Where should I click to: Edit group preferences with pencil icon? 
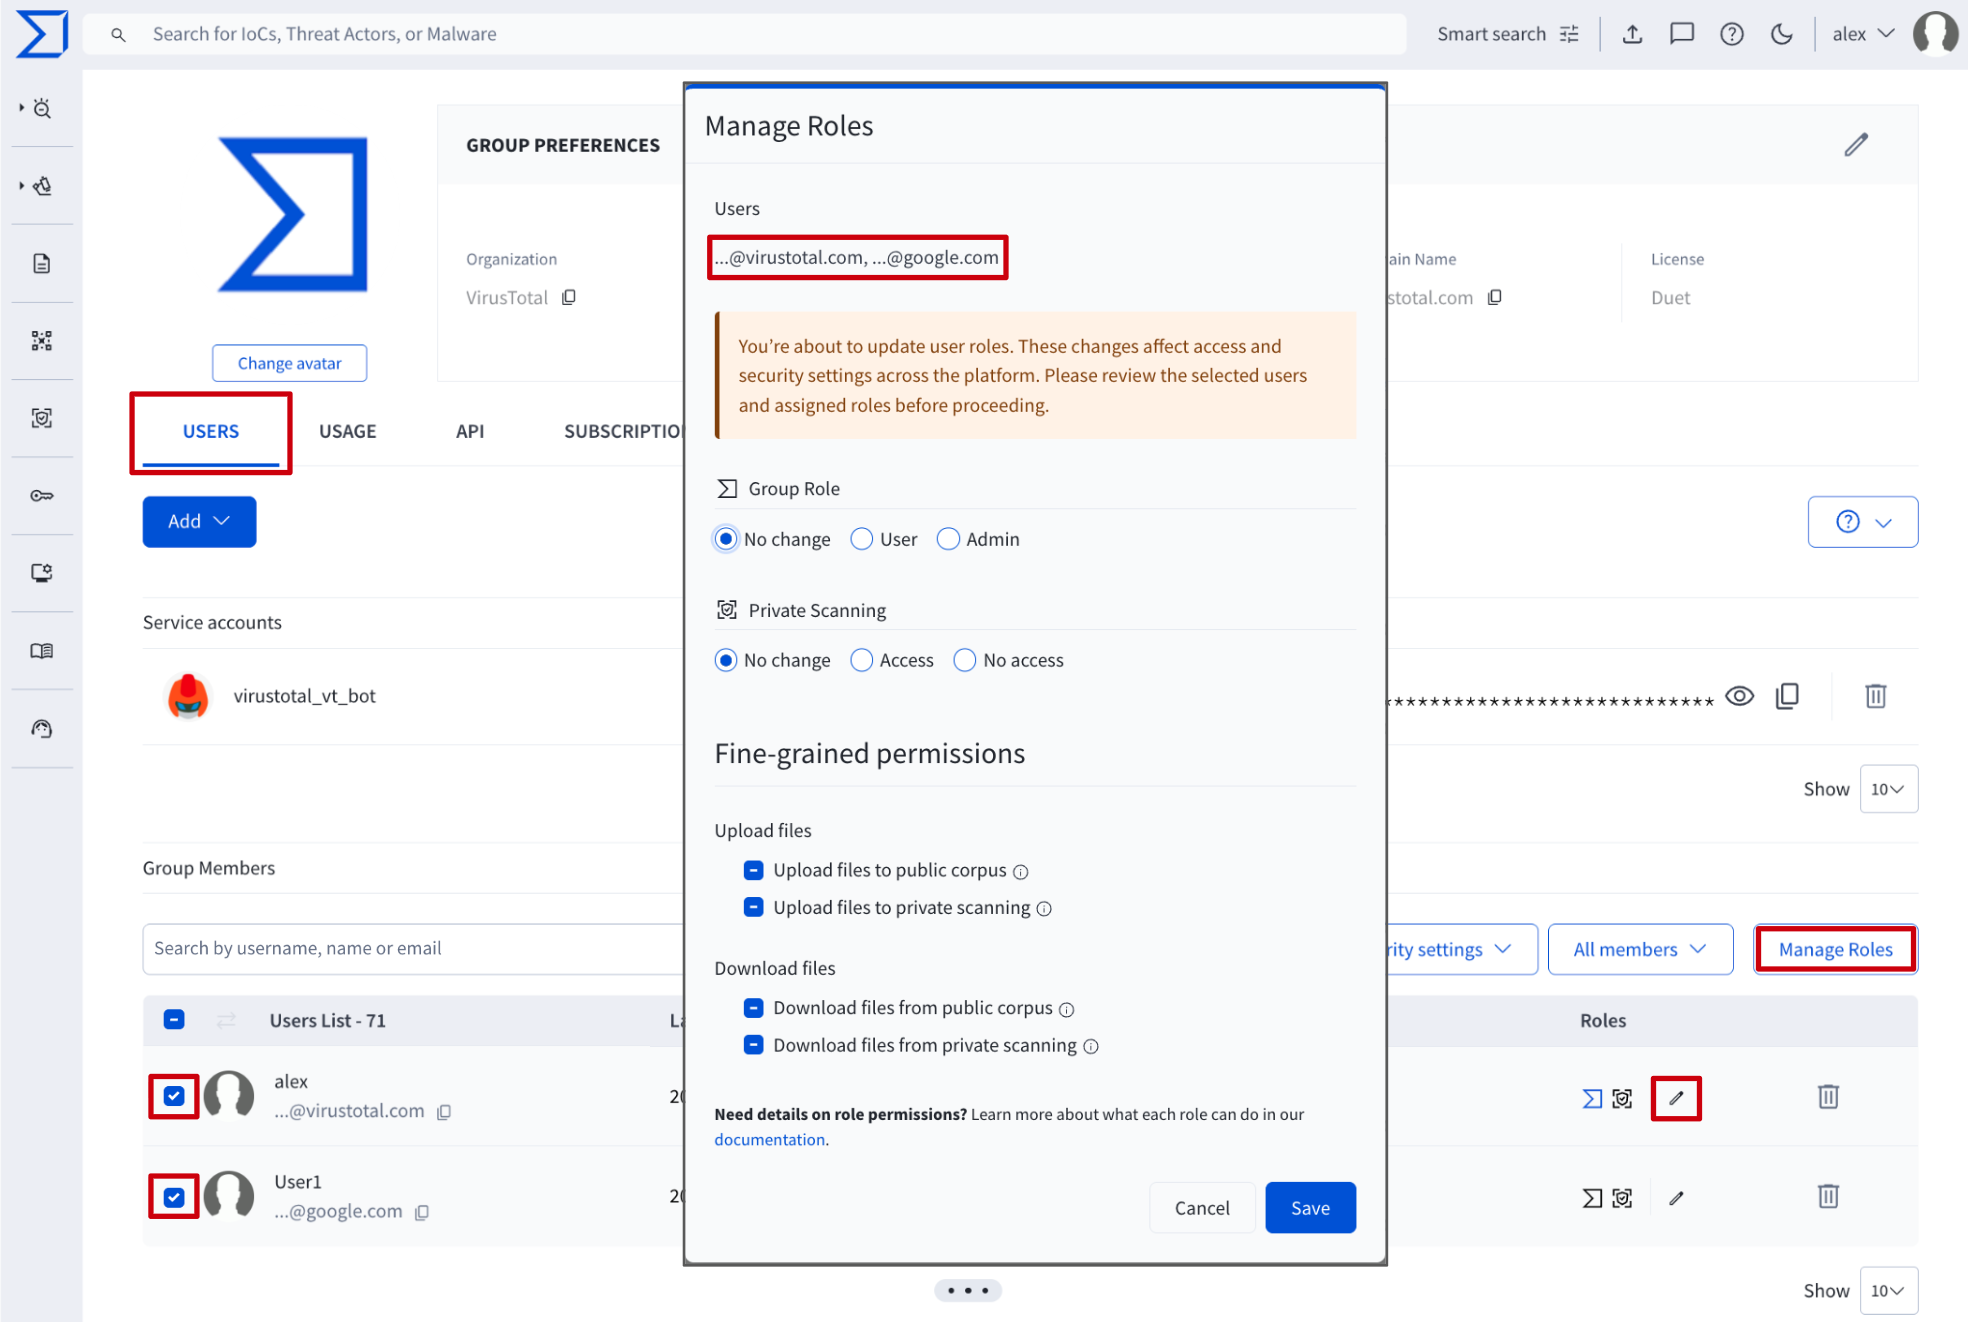click(1856, 145)
